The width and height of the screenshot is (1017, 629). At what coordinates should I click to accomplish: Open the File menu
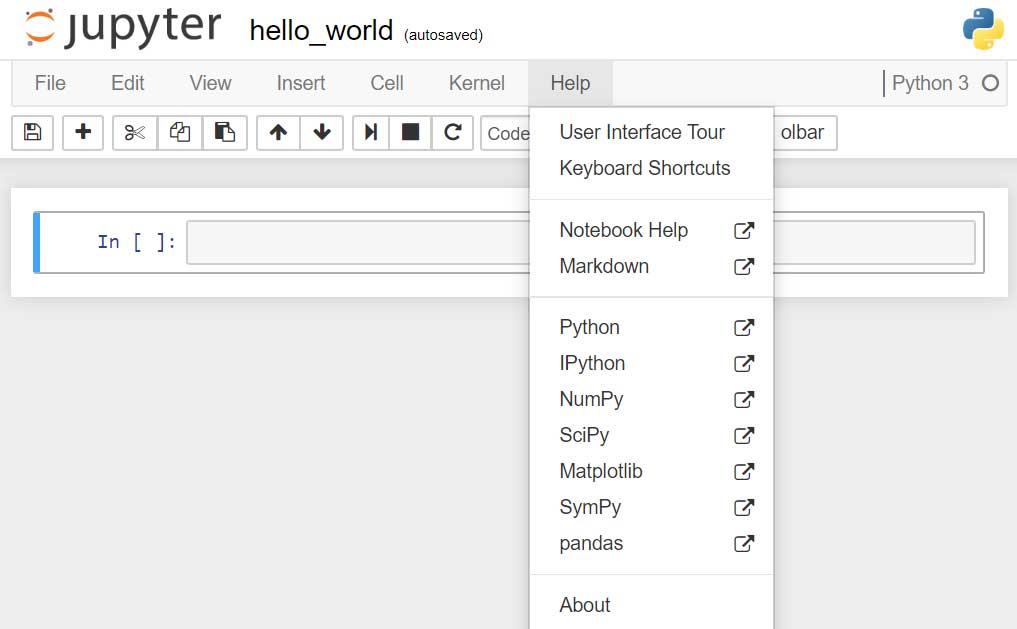[x=50, y=83]
